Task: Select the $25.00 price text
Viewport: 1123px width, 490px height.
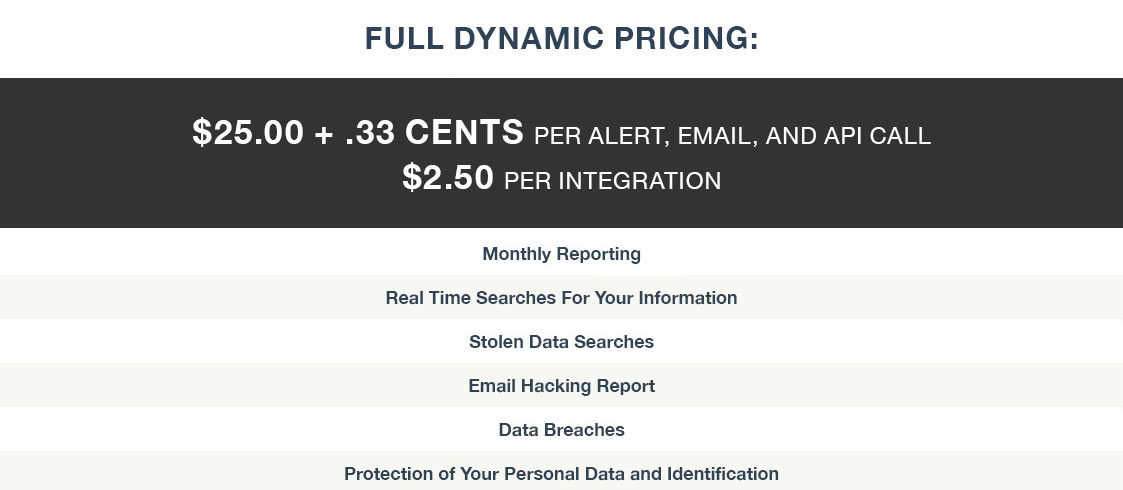Action: 248,133
